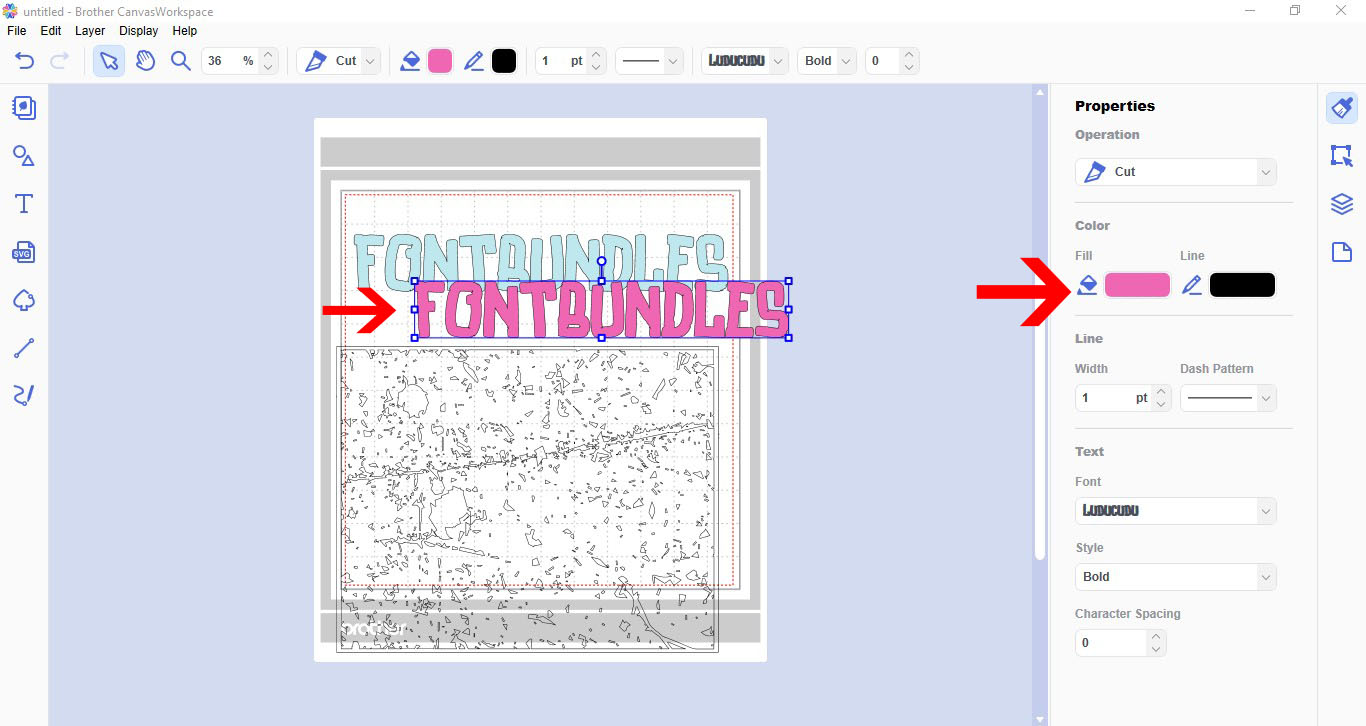Open the Layers panel on the right sidebar
Image resolution: width=1366 pixels, height=726 pixels.
[x=1341, y=203]
